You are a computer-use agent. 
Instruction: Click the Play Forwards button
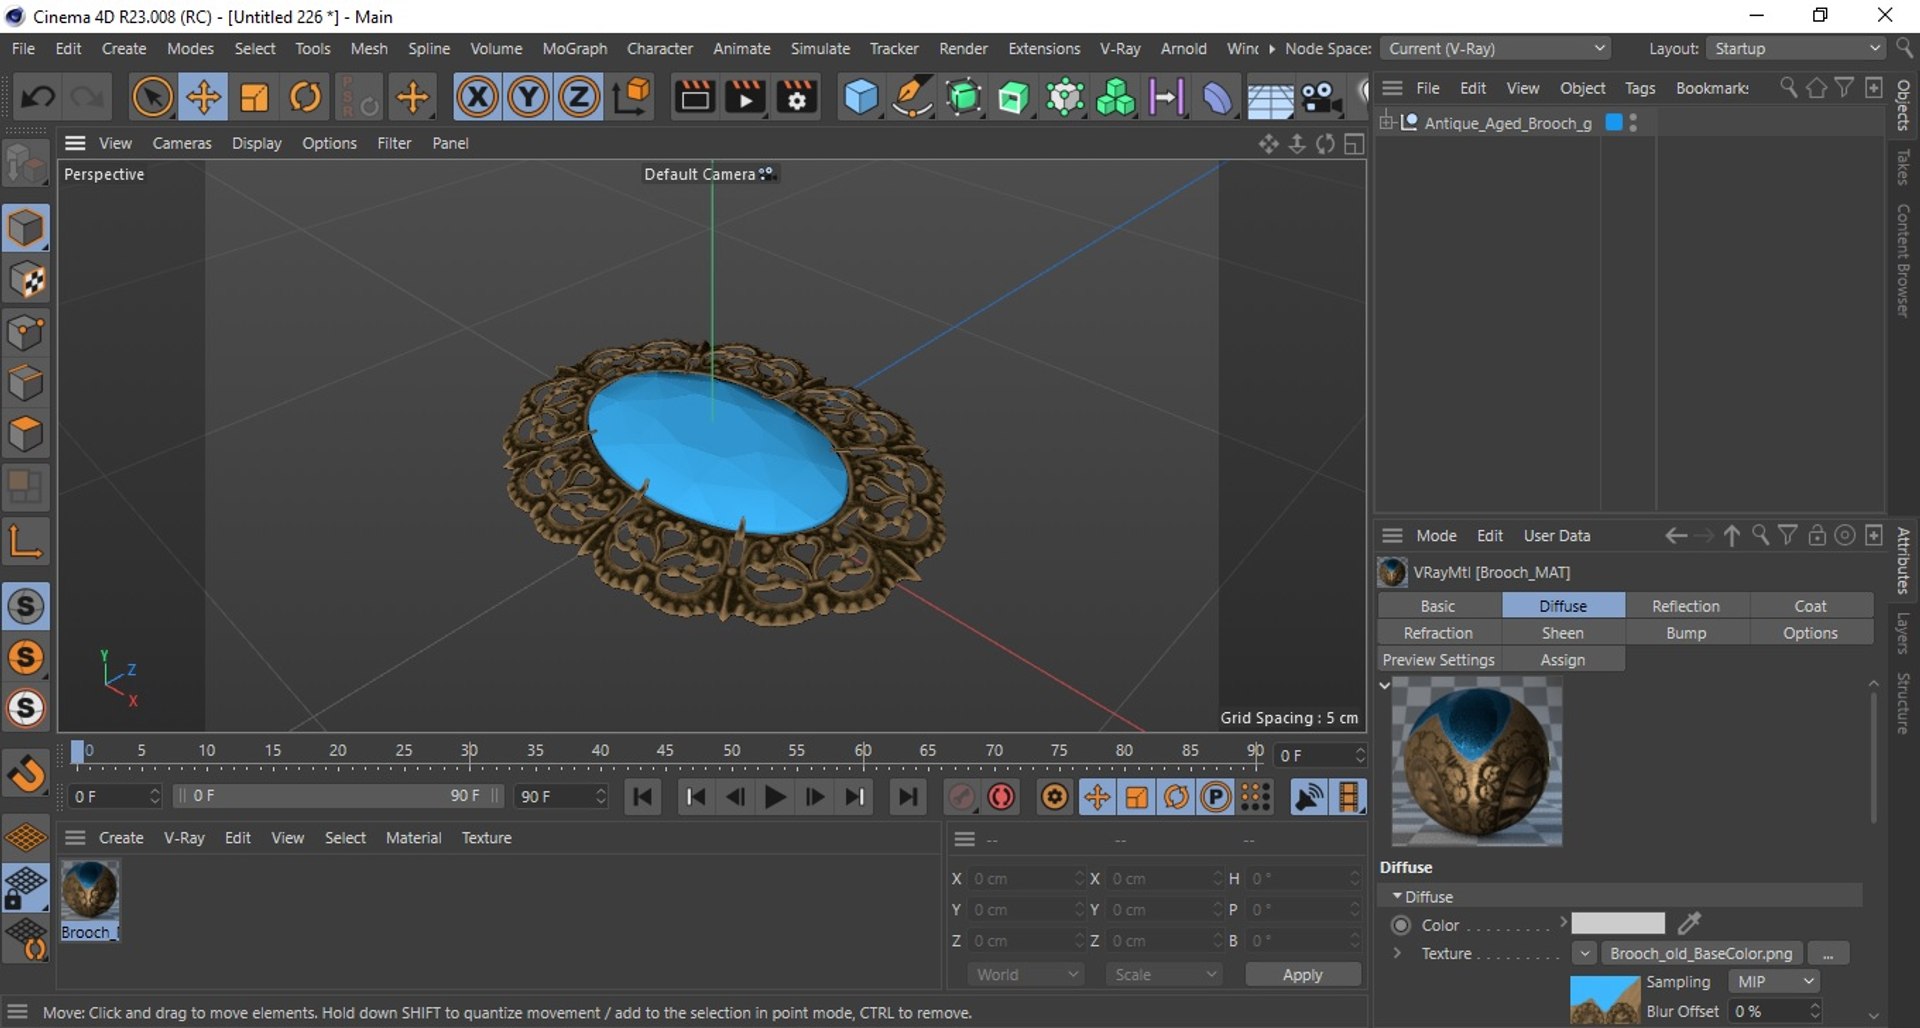point(775,797)
